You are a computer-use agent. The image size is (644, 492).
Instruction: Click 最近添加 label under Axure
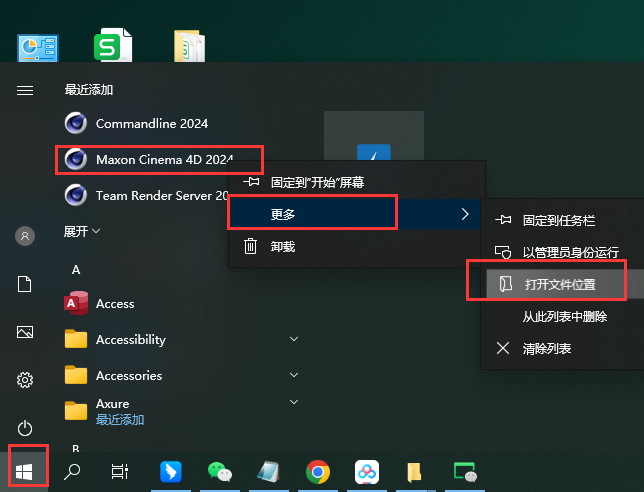pos(120,419)
